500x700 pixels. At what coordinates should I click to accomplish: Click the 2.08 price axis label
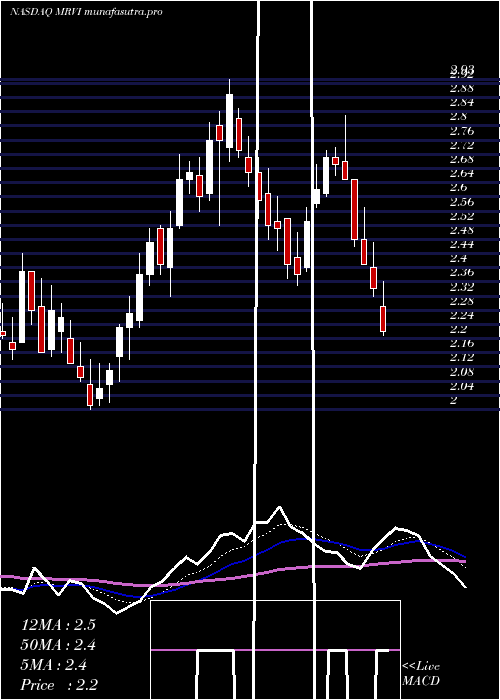coord(462,372)
